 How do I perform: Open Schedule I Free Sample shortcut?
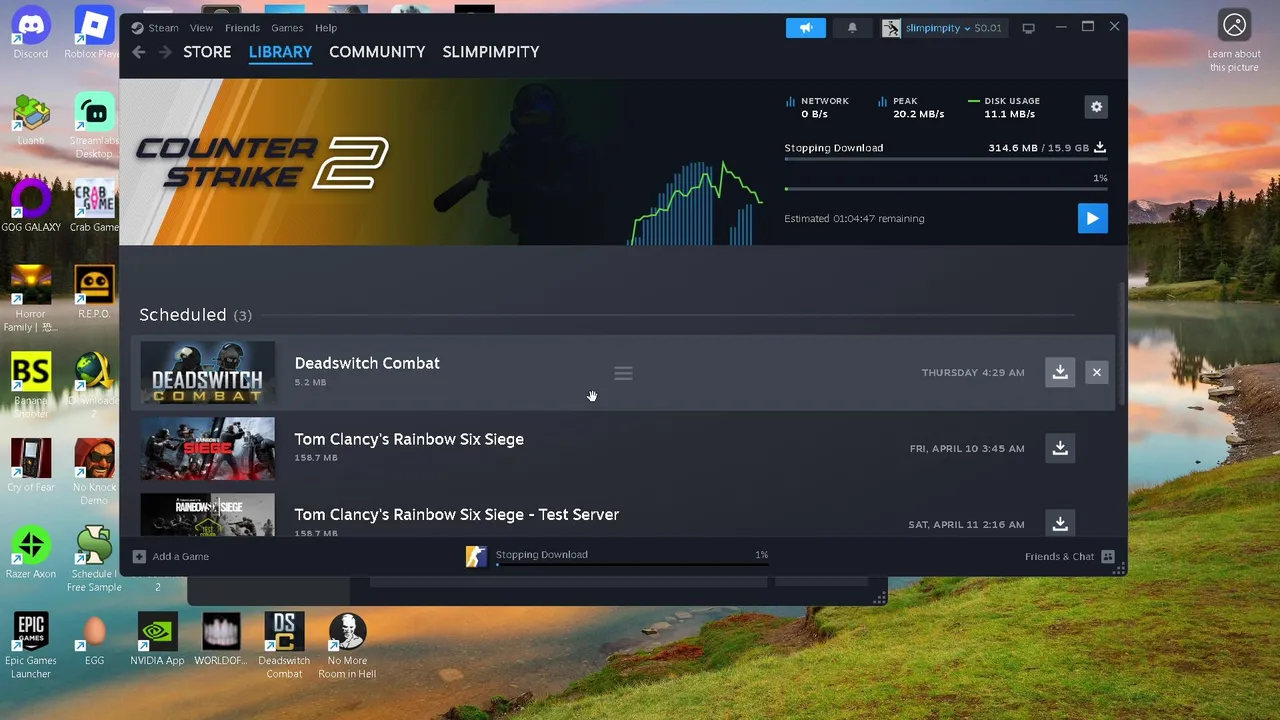tap(94, 558)
